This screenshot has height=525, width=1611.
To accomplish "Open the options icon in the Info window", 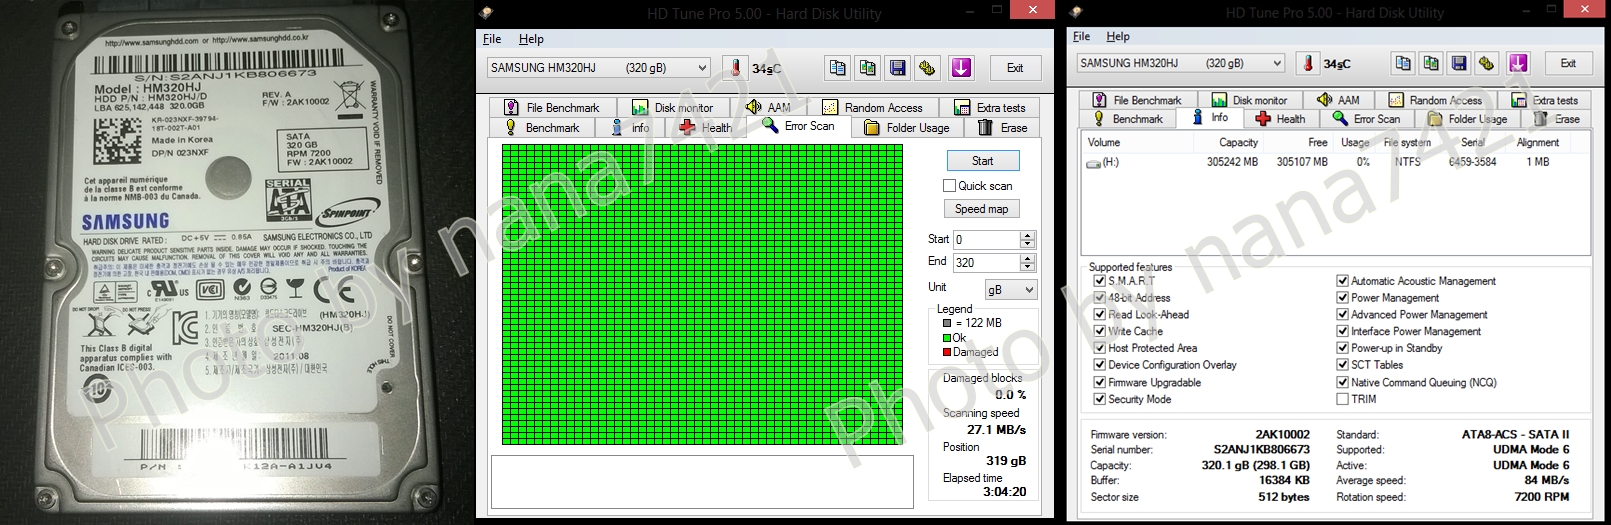I will (1487, 63).
